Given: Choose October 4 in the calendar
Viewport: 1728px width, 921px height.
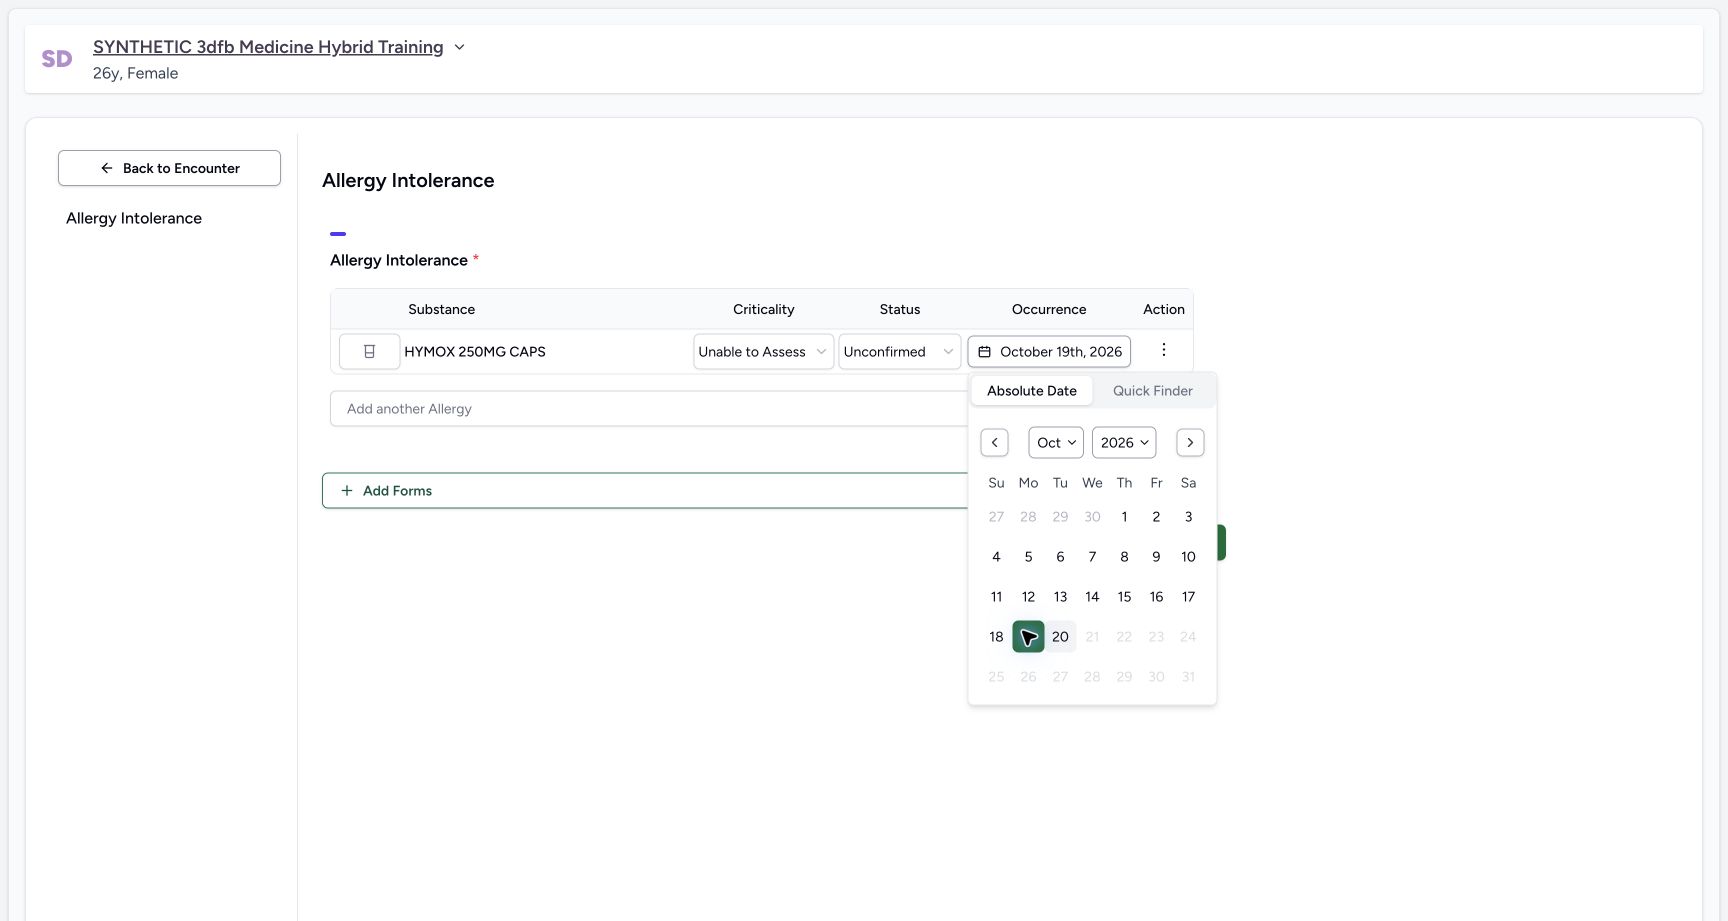Looking at the screenshot, I should [x=996, y=557].
